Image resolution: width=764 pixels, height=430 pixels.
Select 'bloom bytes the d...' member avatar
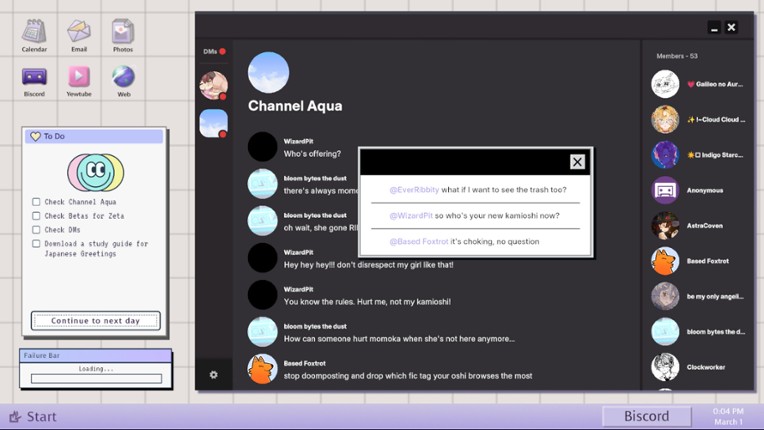coord(665,332)
